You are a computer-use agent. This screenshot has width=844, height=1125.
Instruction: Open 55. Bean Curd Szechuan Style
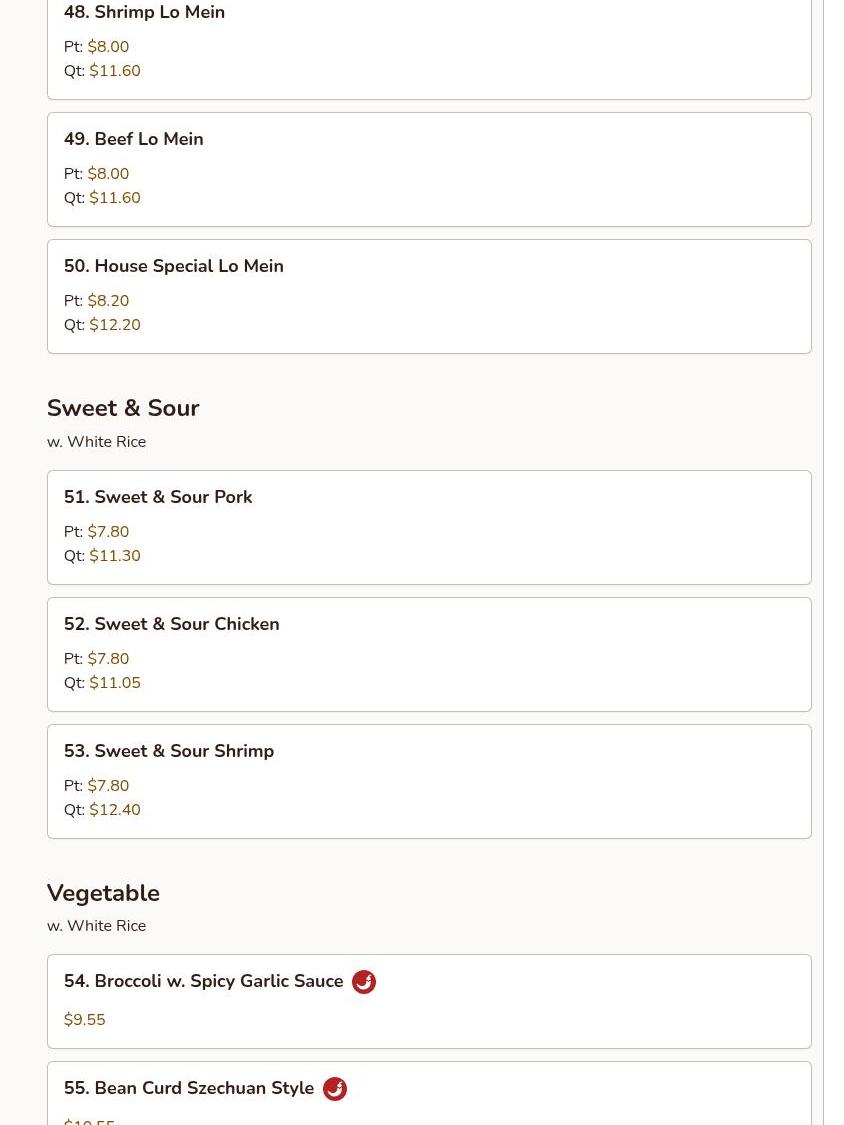188,1089
